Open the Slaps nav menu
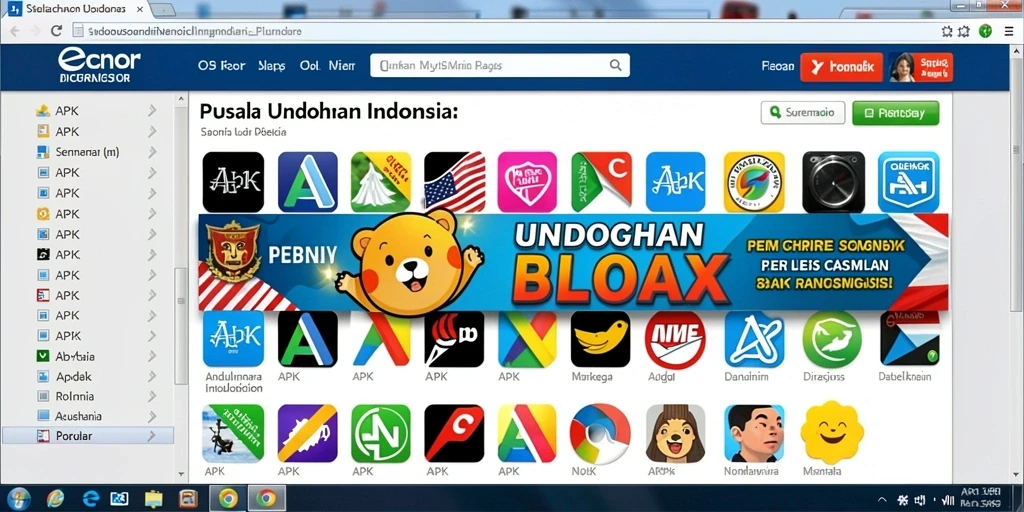The width and height of the screenshot is (1024, 512). [x=272, y=65]
